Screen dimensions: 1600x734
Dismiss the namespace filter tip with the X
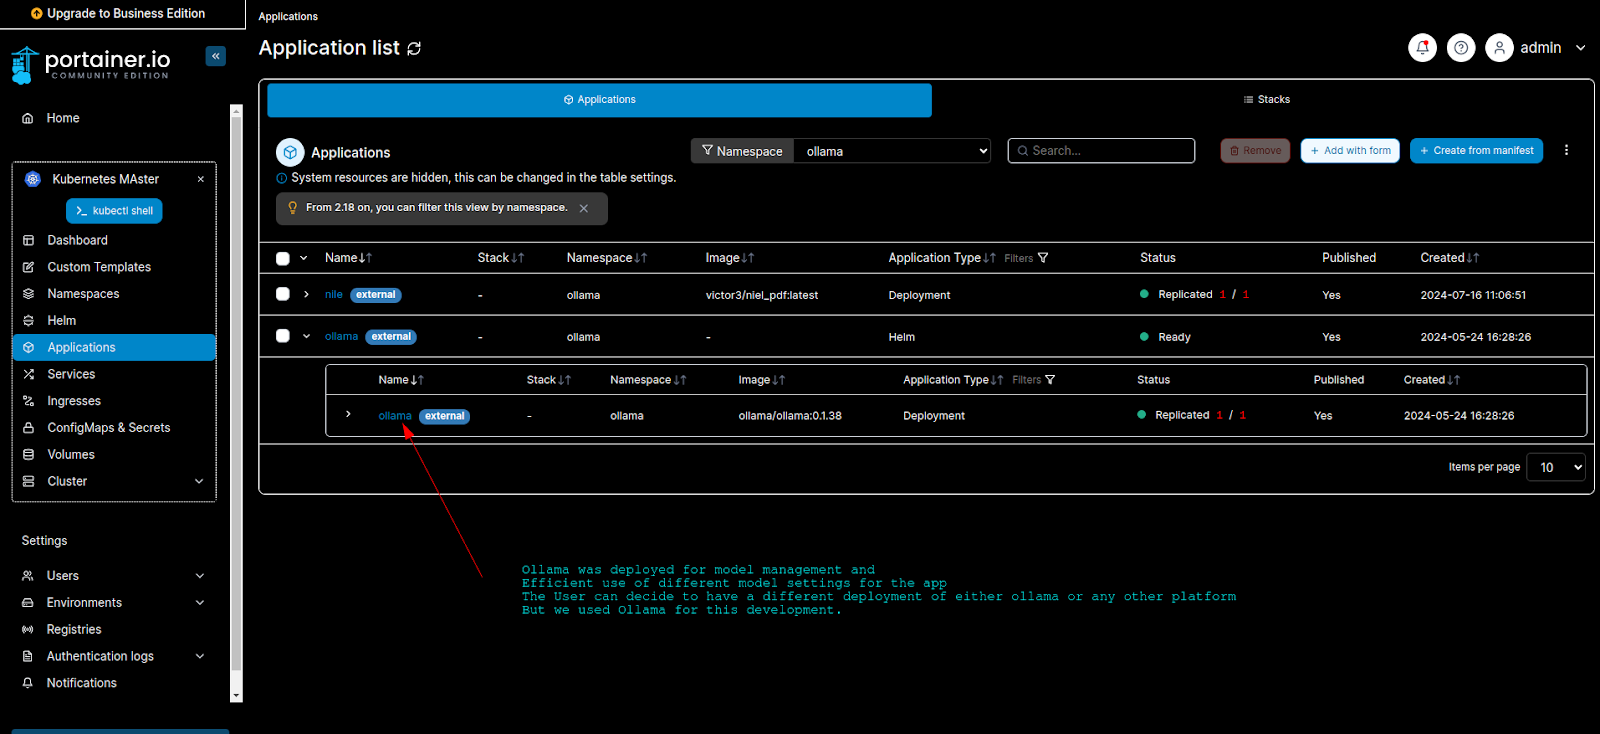tap(584, 208)
